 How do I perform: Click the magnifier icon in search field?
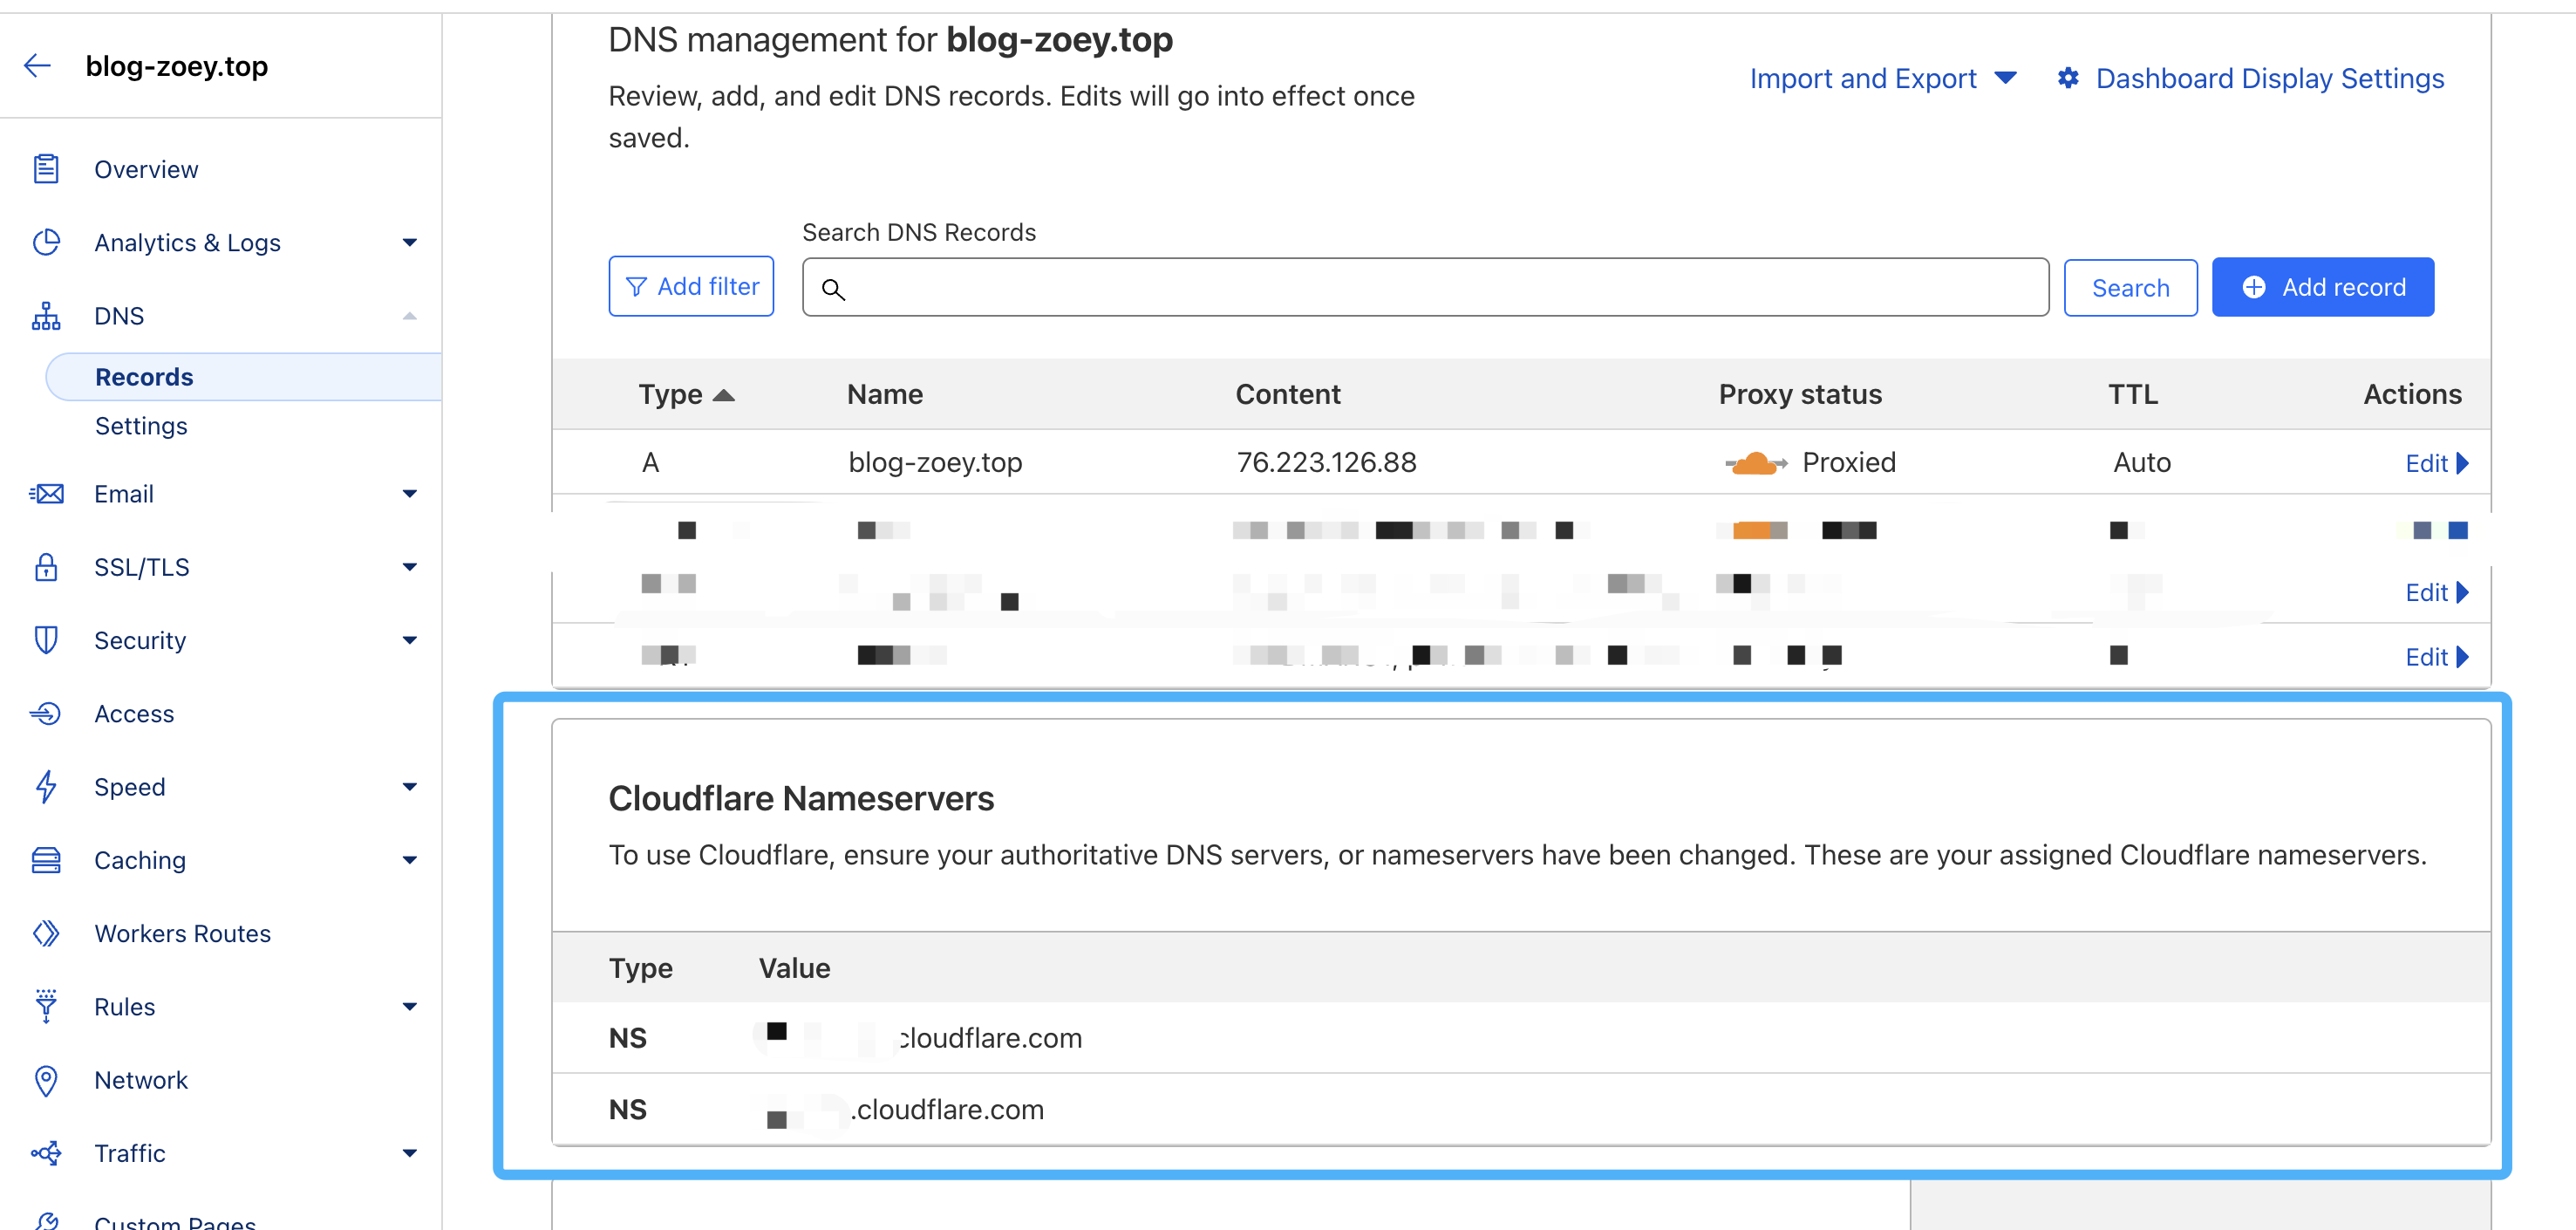[833, 290]
